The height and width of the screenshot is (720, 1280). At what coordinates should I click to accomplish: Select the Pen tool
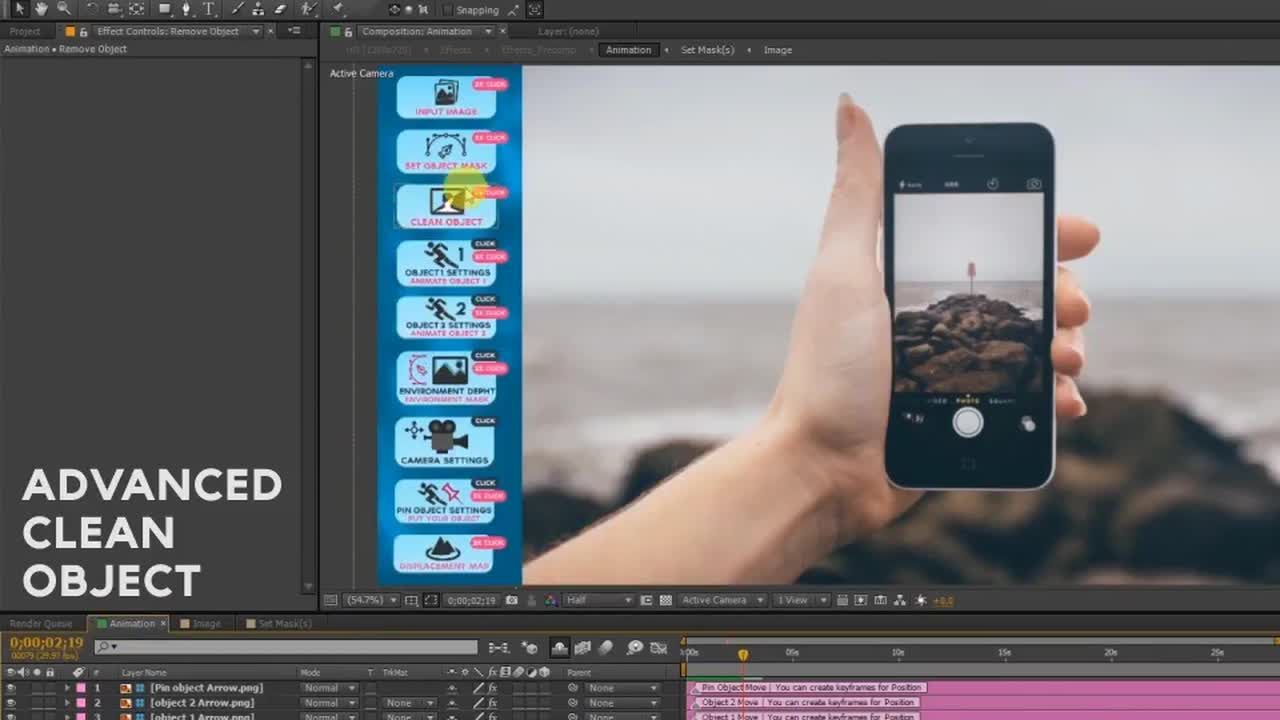coord(187,9)
